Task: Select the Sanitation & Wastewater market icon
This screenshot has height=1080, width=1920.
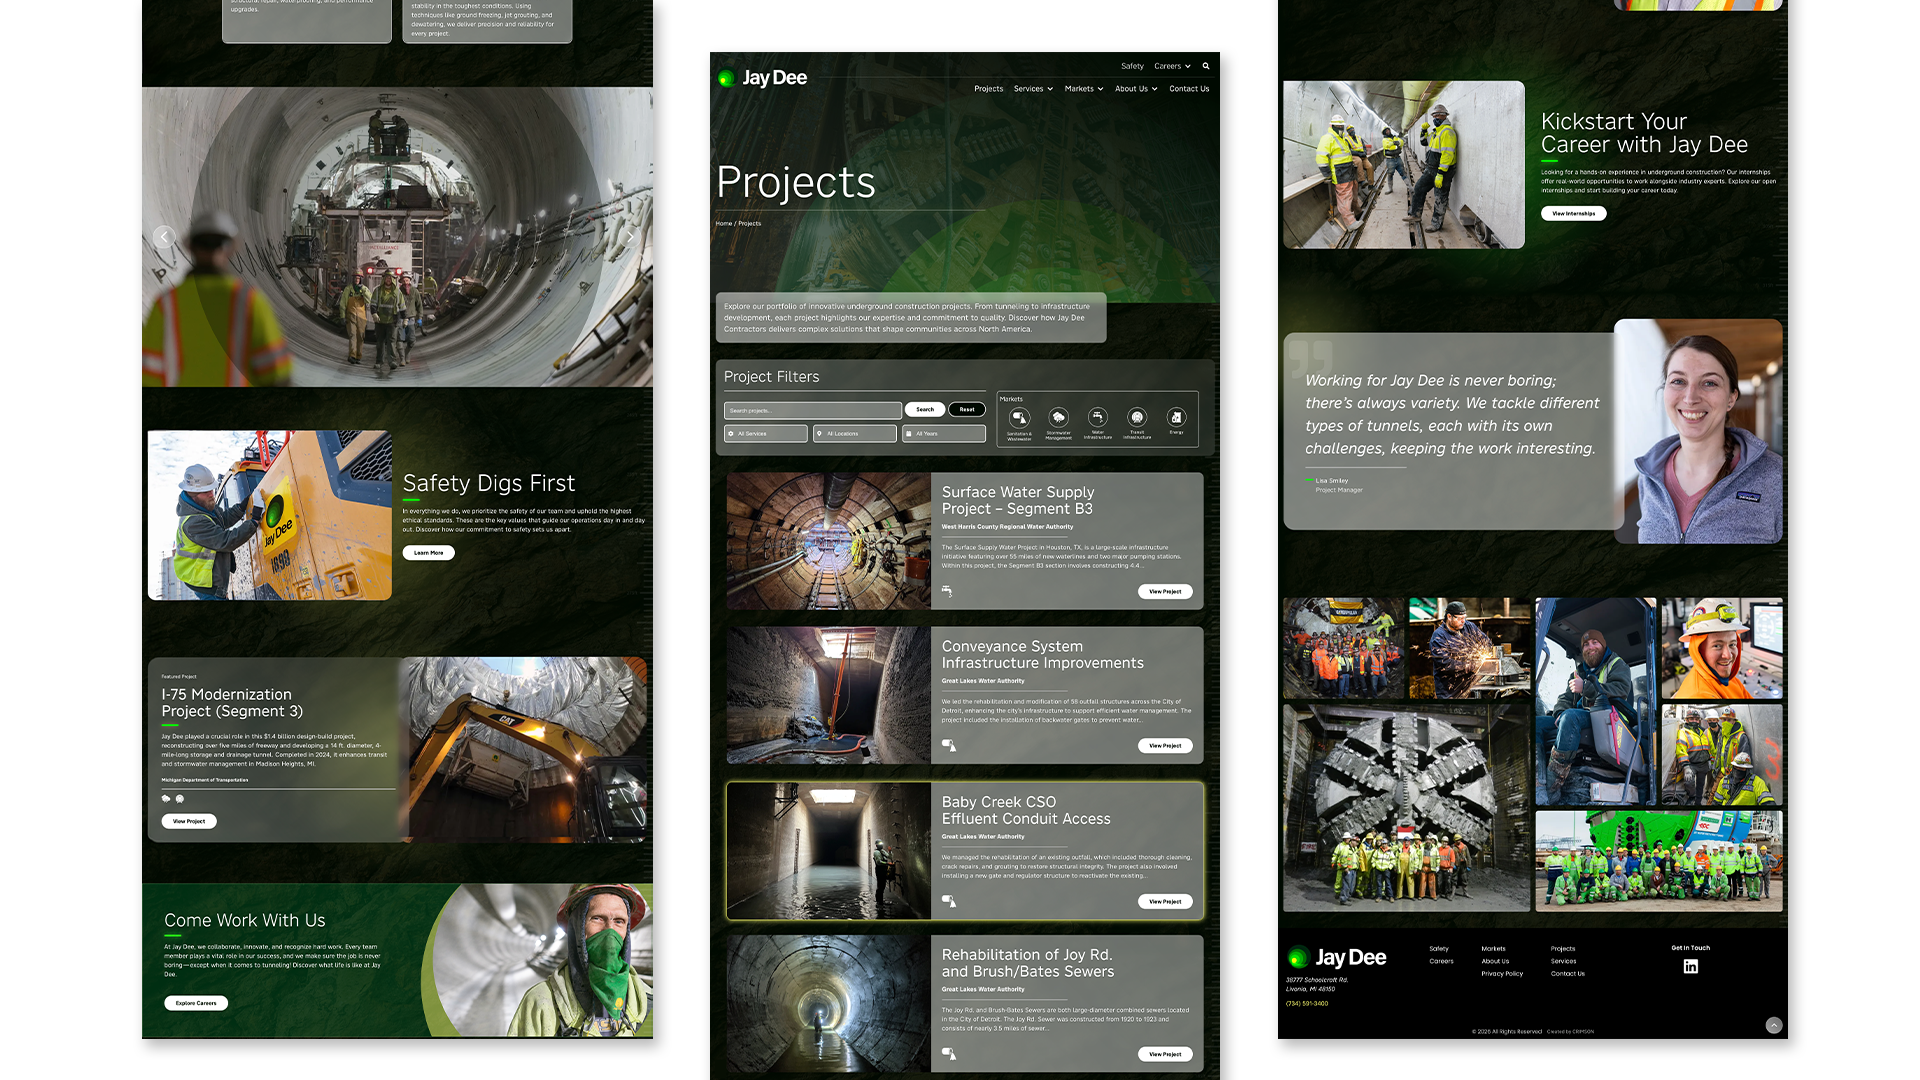Action: click(1019, 417)
